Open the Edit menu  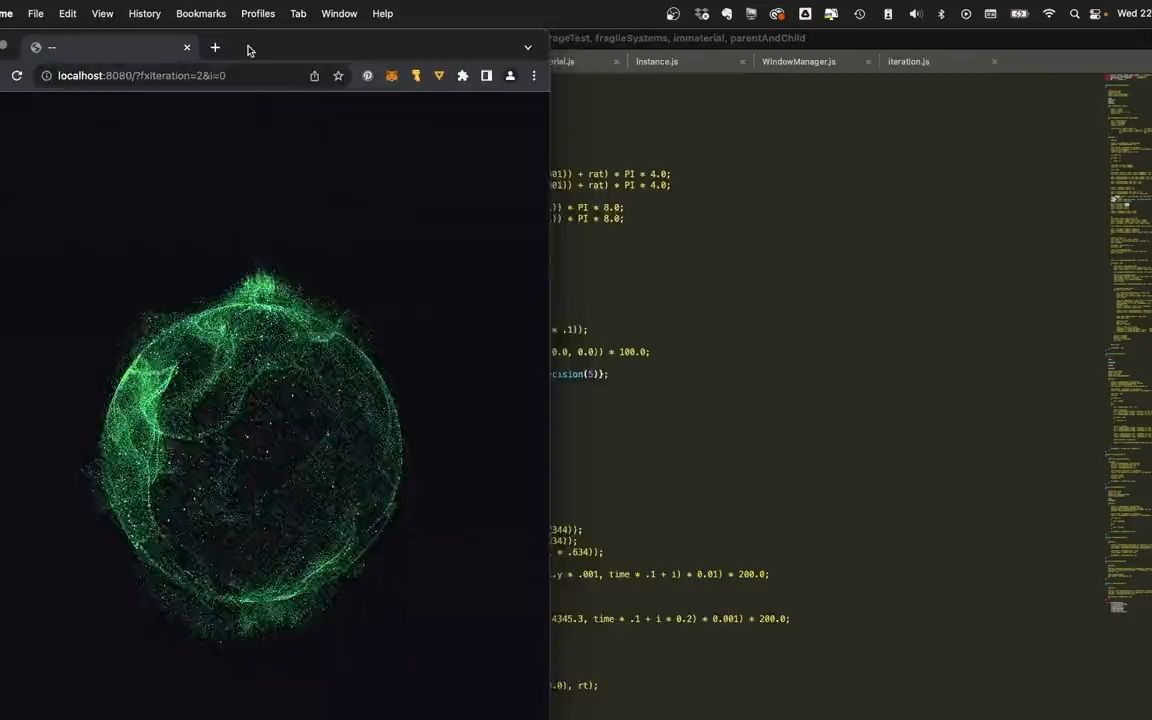coord(68,13)
